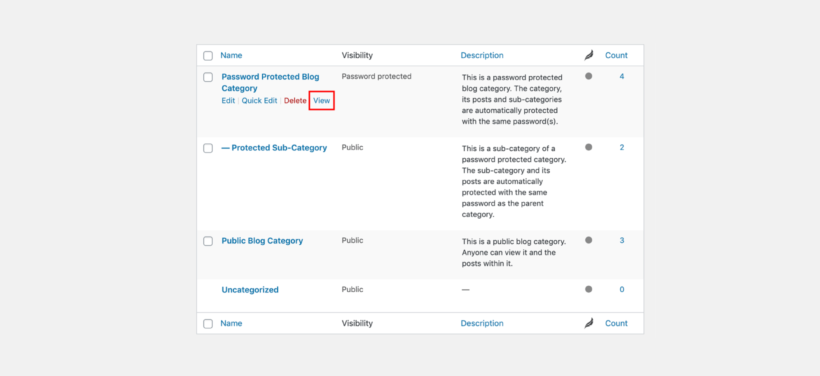The image size is (820, 376).
Task: Click Edit under Password Protected Blog Category
Action: (x=229, y=101)
